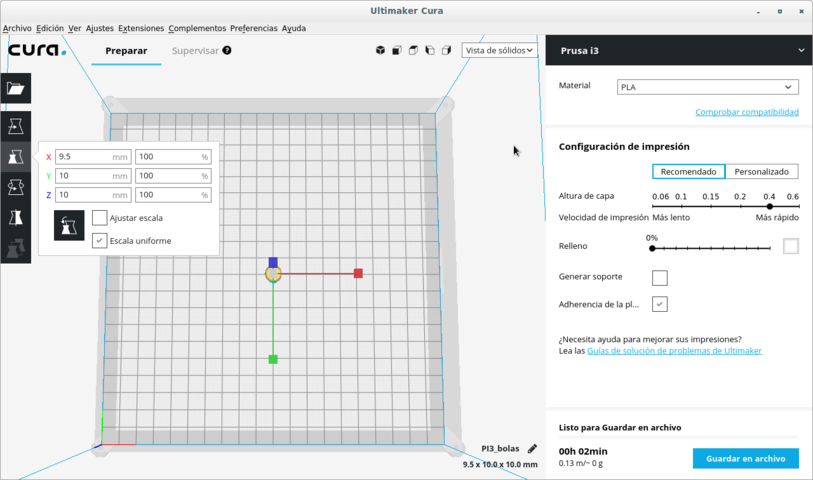Select the per-model settings tool

click(16, 248)
